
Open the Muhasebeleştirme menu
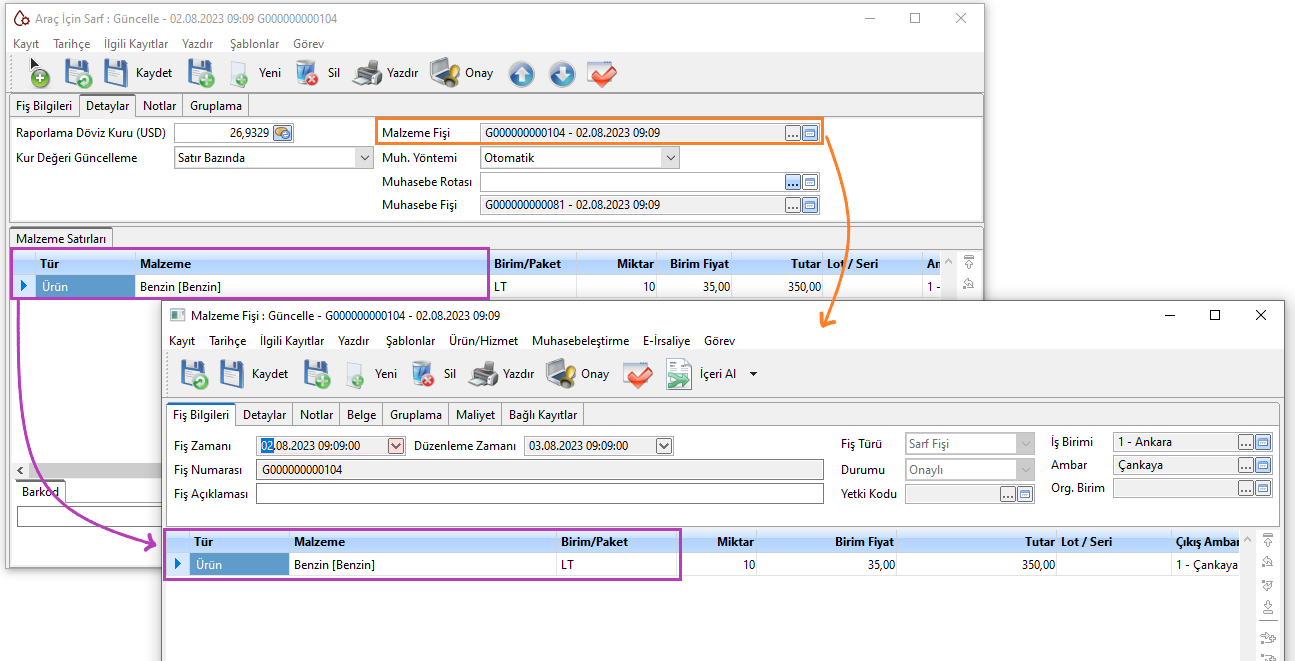(x=580, y=341)
